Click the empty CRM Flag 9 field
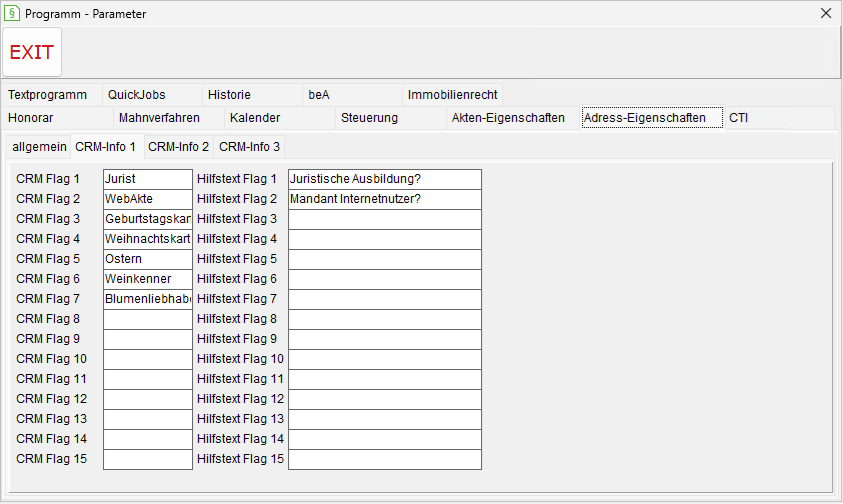 [x=148, y=339]
